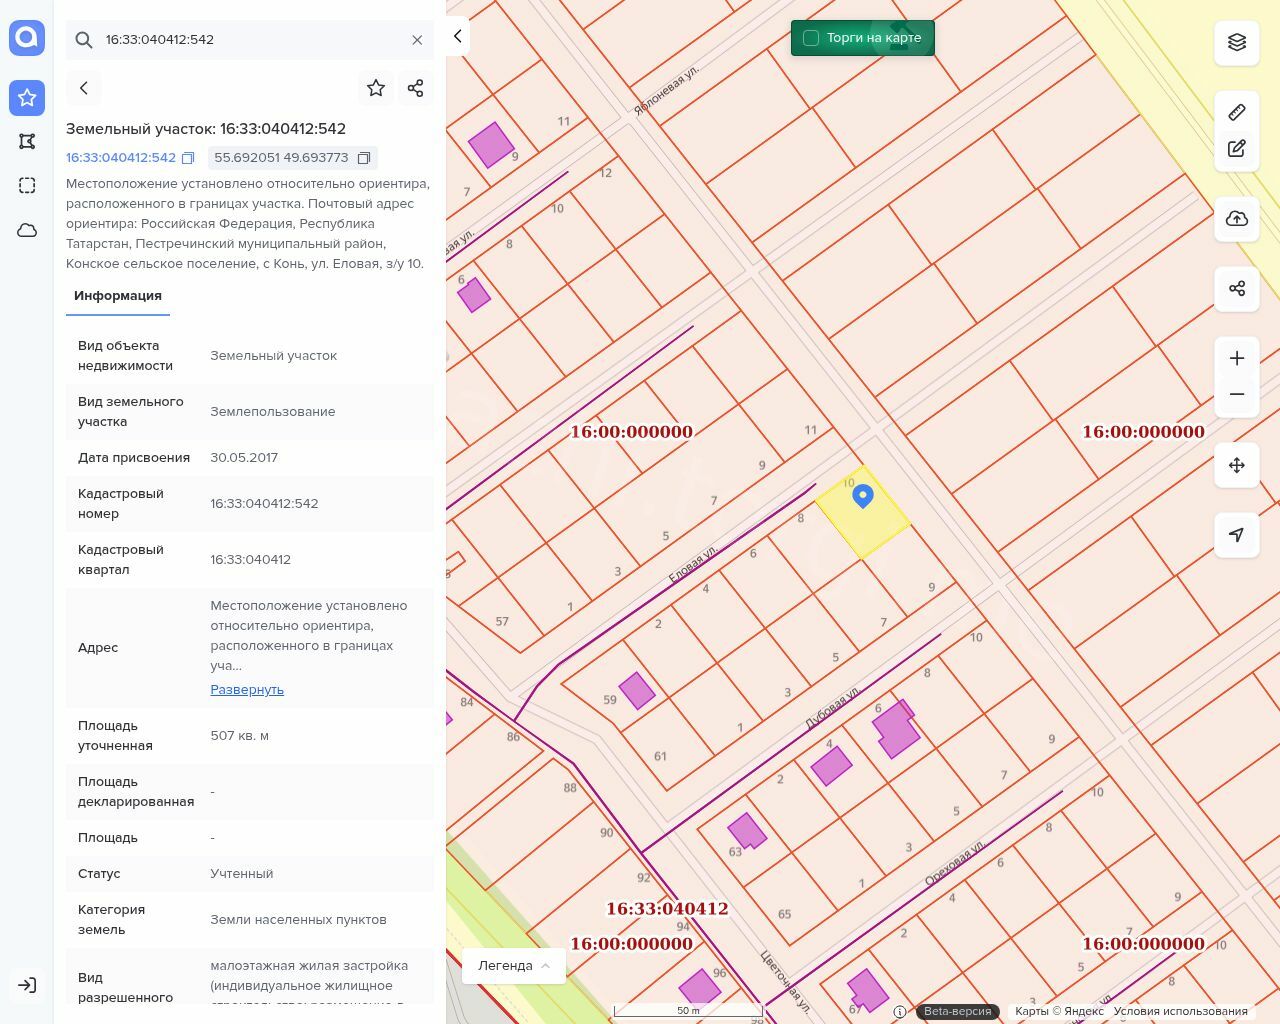Zoom out on the map

pos(1236,394)
